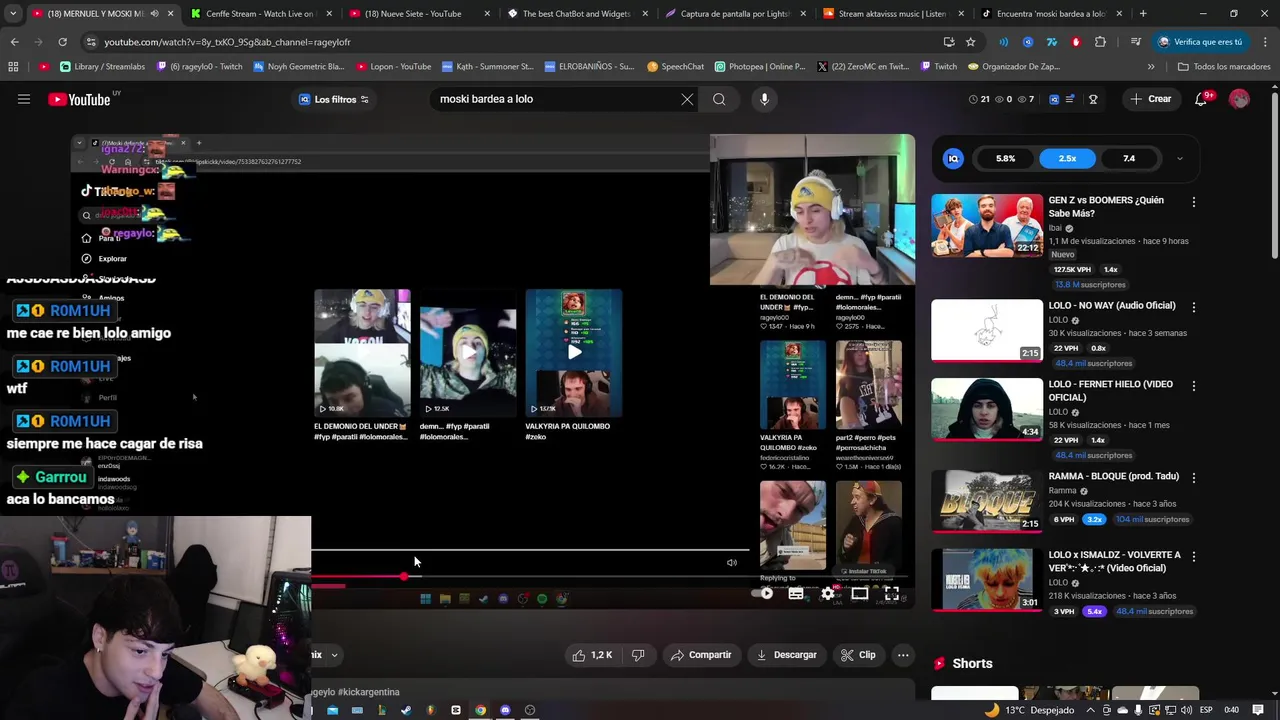Click the Crear create button

click(1150, 99)
